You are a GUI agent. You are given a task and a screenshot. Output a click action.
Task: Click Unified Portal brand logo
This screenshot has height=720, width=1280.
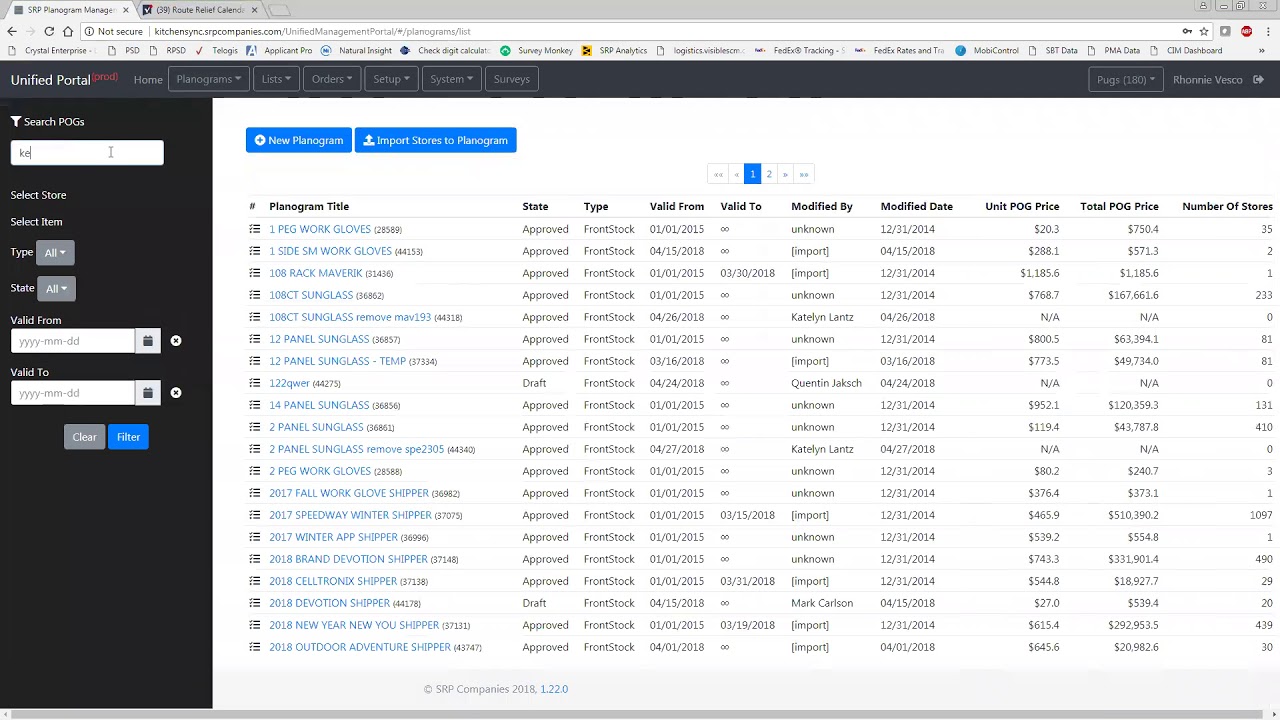coord(64,79)
